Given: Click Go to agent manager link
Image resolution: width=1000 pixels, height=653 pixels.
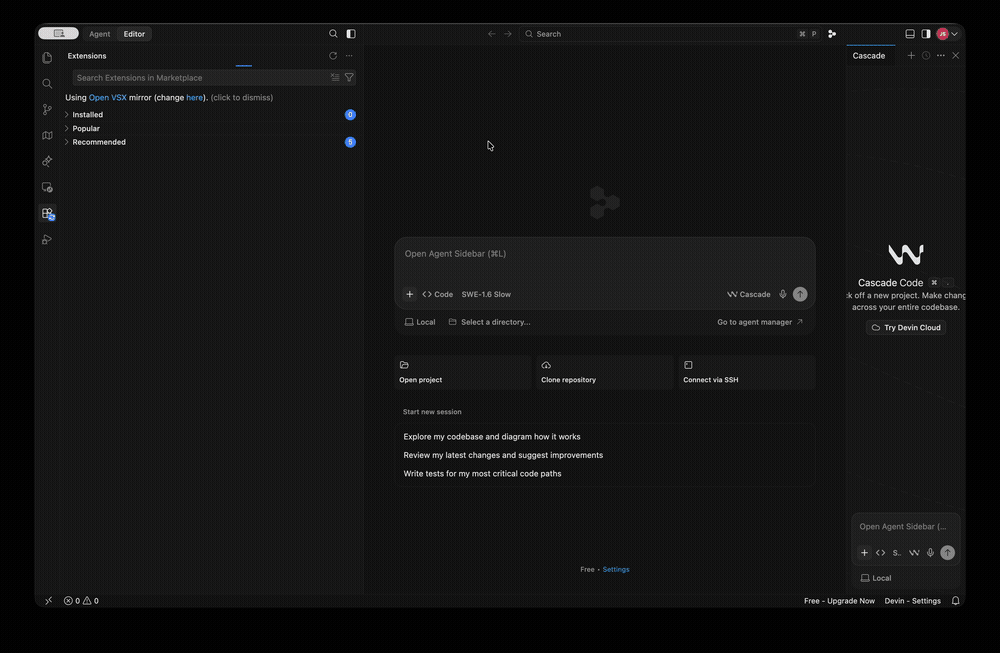Looking at the screenshot, I should [x=760, y=322].
